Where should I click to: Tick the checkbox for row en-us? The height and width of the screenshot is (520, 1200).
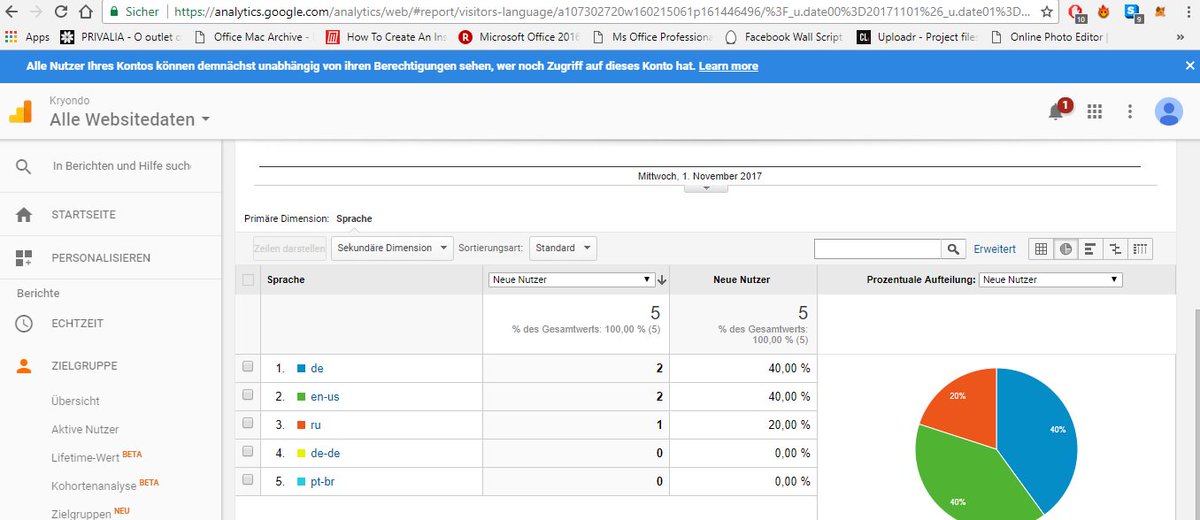(x=248, y=396)
